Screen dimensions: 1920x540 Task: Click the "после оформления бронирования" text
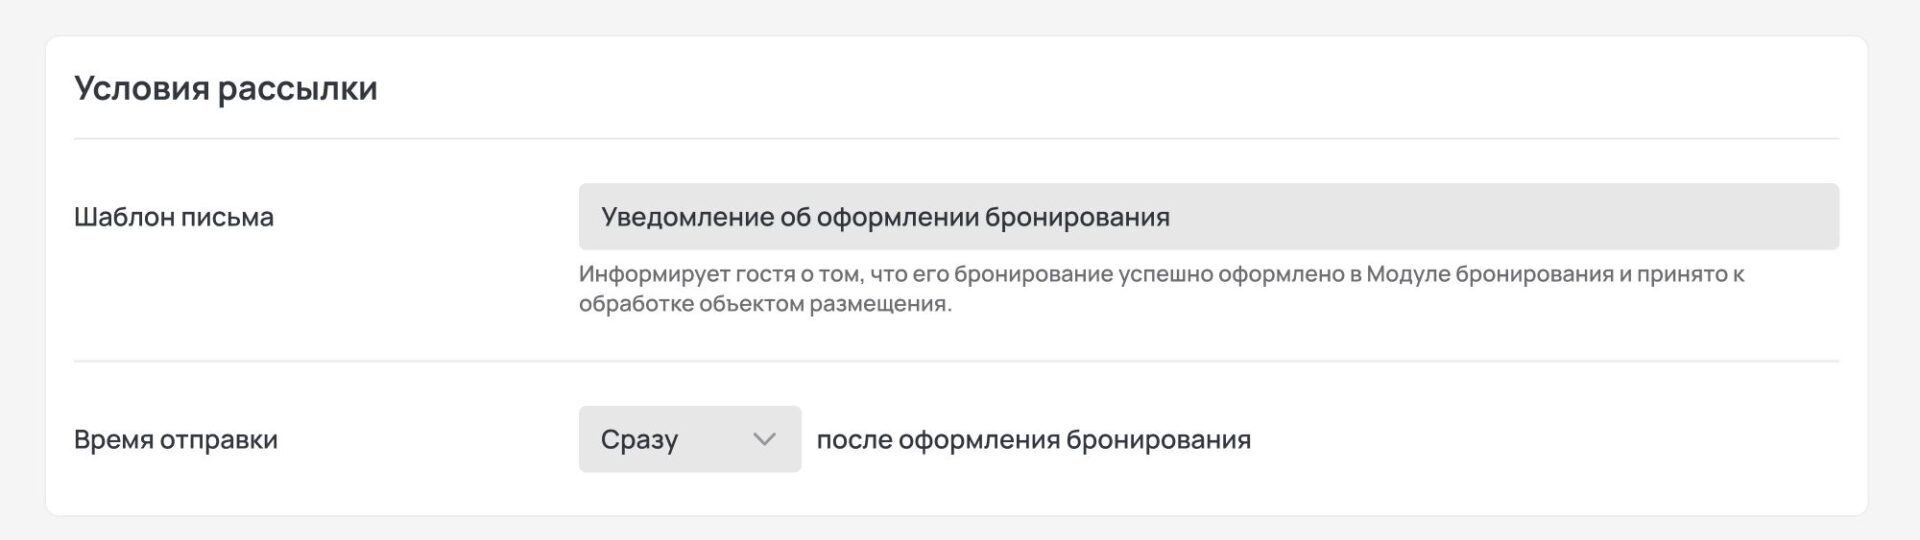(x=1034, y=440)
